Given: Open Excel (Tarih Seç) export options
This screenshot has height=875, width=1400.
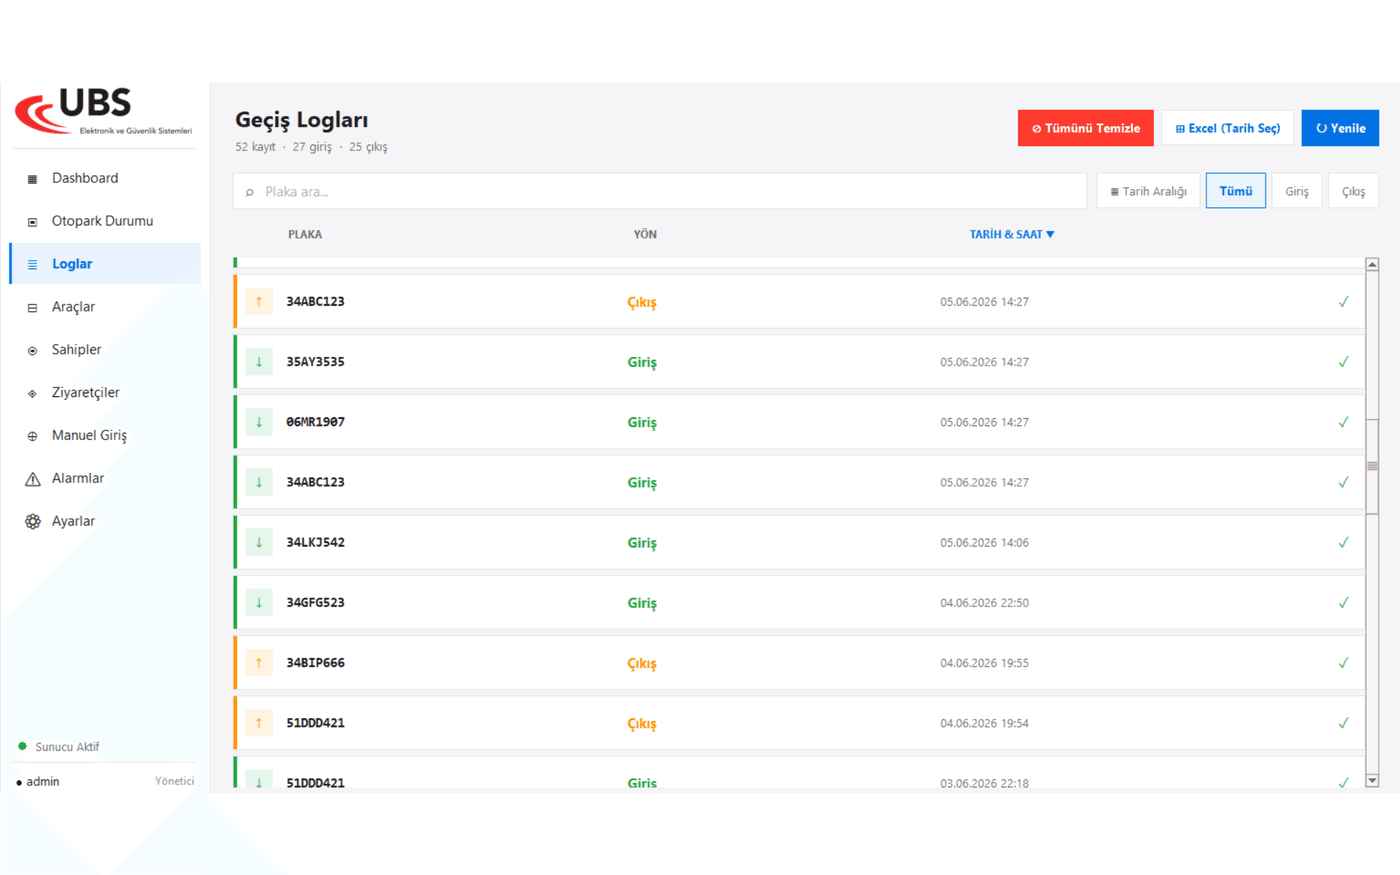Looking at the screenshot, I should coord(1228,128).
